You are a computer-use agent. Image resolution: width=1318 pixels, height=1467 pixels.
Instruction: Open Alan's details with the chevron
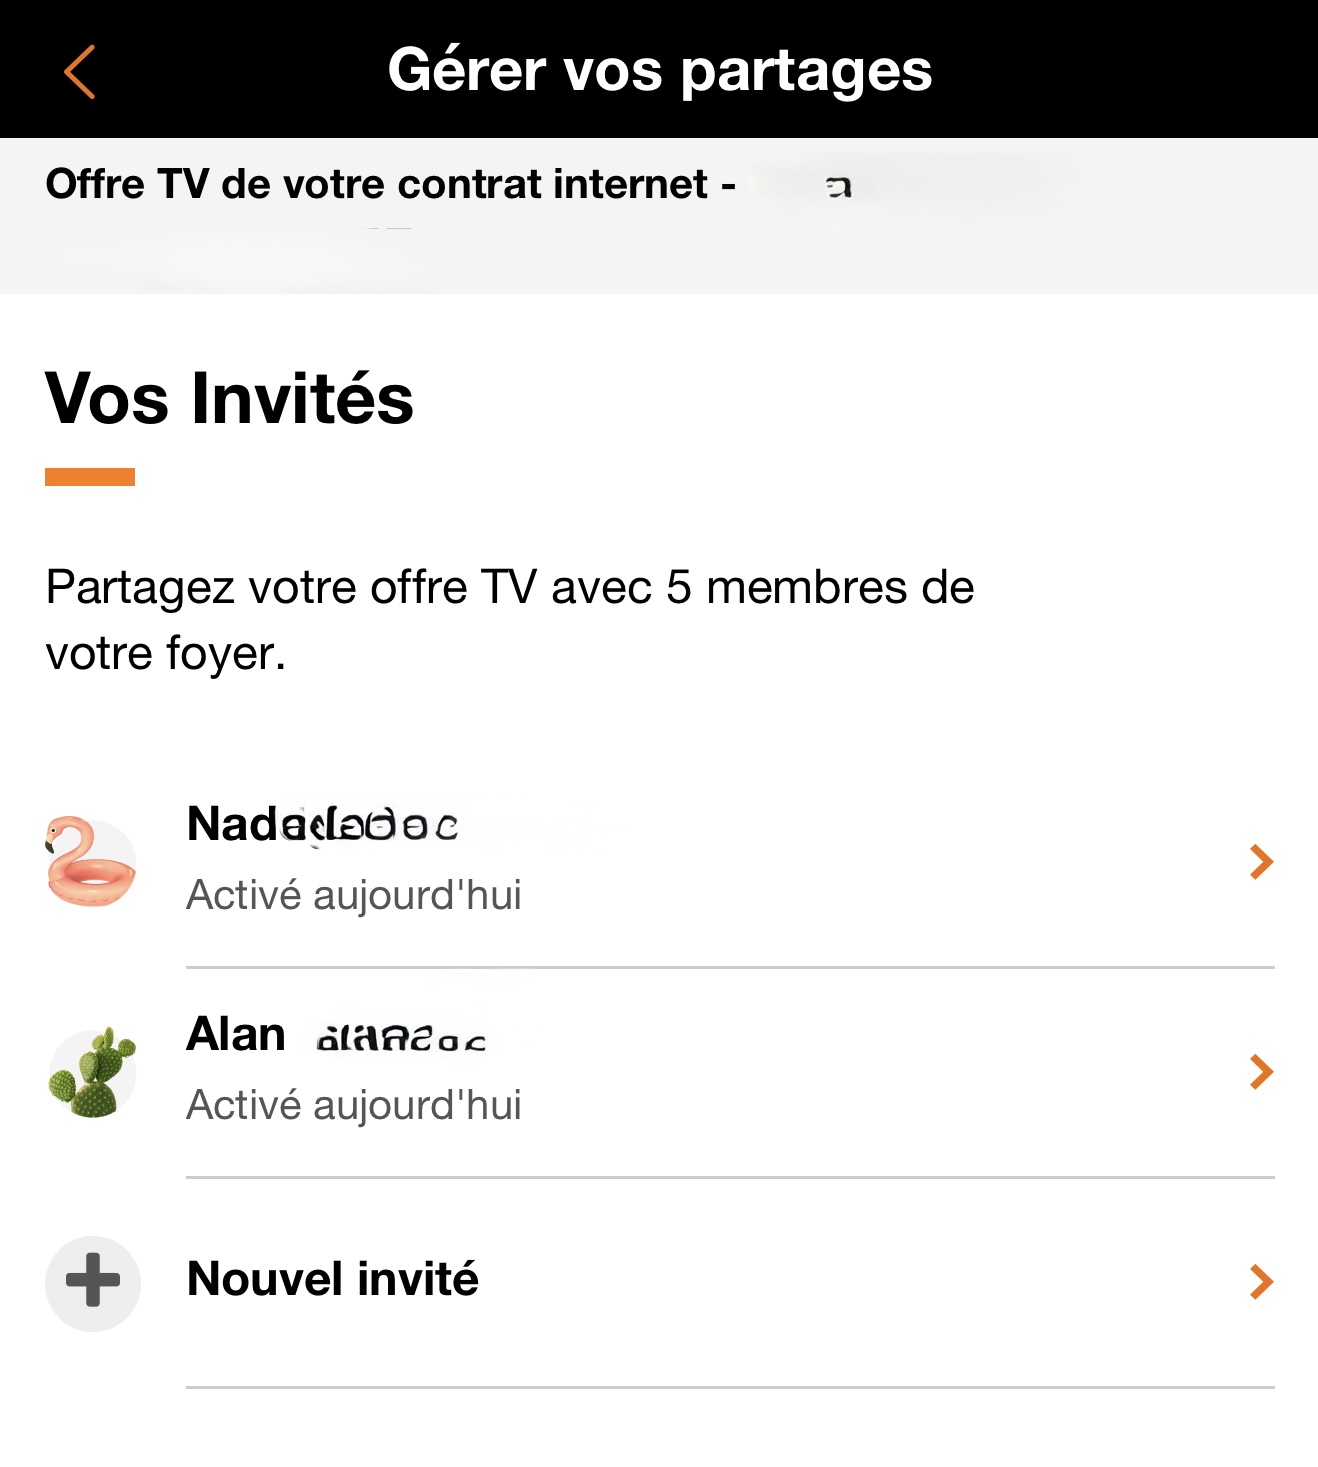[1261, 1072]
